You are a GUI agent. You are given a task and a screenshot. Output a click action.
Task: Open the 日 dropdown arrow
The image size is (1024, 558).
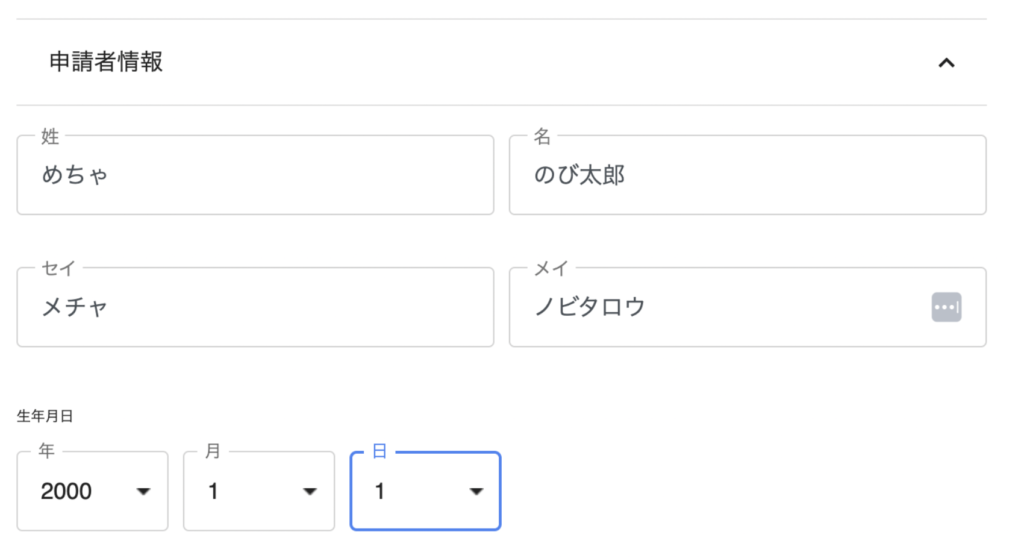(476, 491)
